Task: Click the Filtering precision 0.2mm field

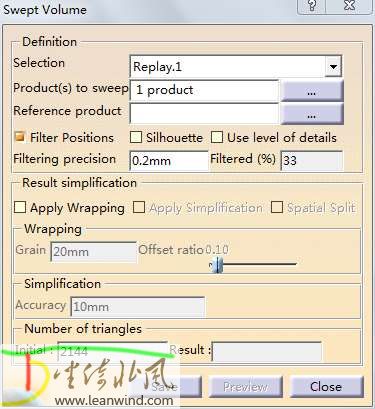Action: 169,161
